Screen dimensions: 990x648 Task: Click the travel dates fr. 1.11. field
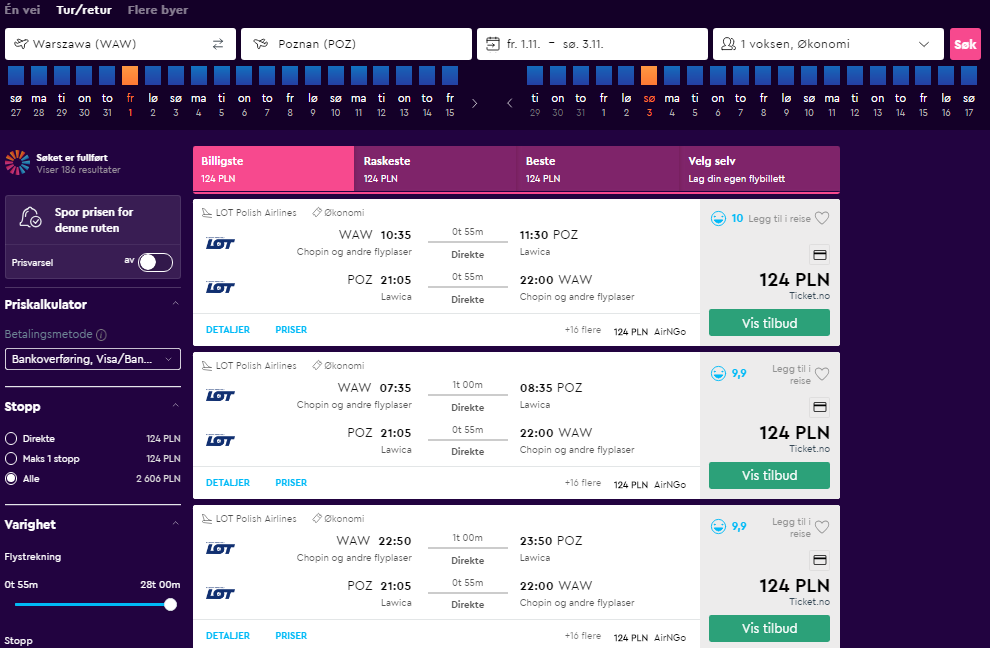592,44
